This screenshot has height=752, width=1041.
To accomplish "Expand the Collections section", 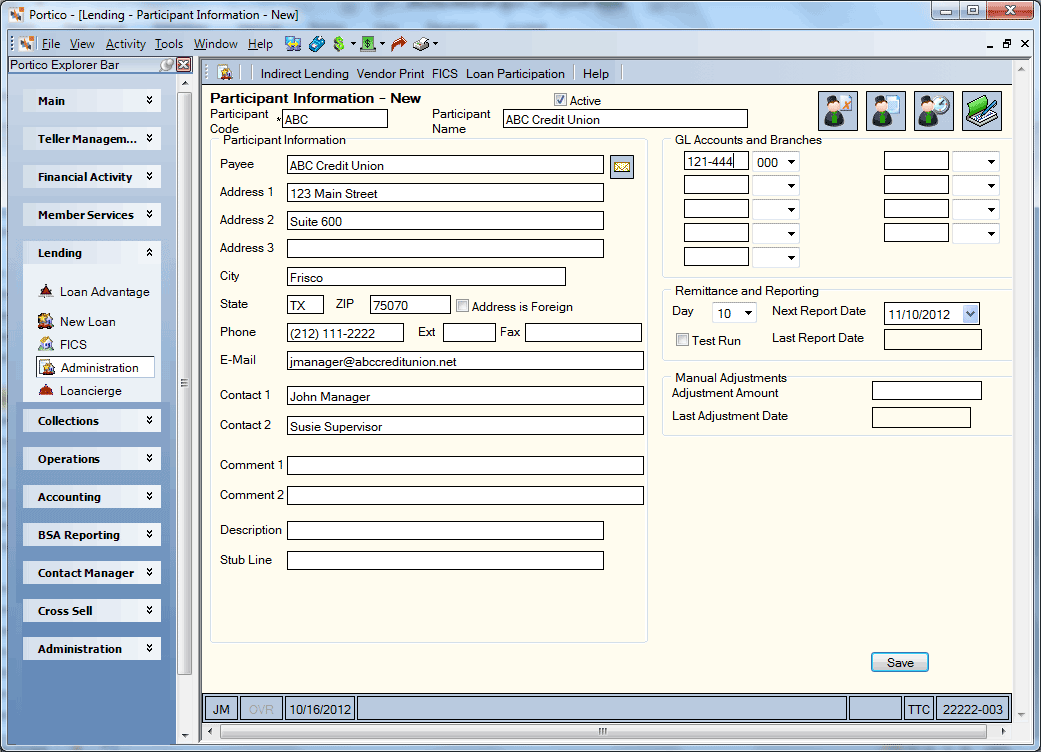I will click(x=92, y=421).
